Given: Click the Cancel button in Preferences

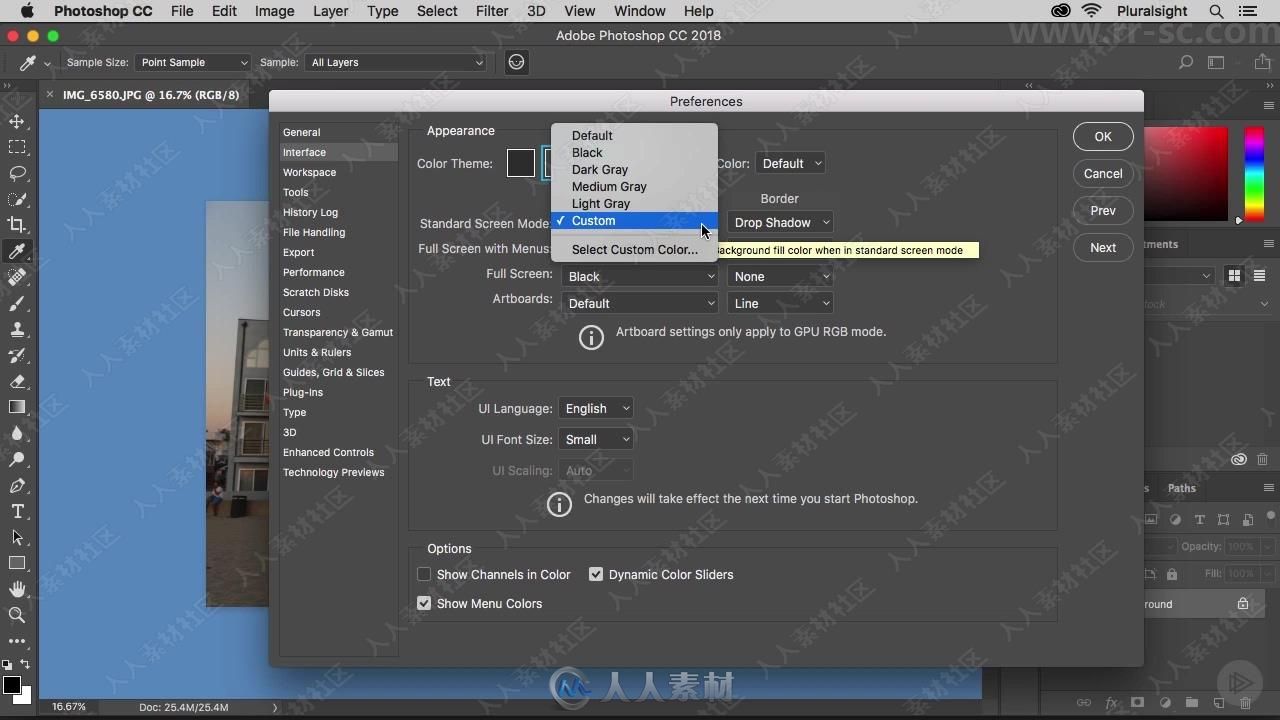Looking at the screenshot, I should [x=1103, y=173].
